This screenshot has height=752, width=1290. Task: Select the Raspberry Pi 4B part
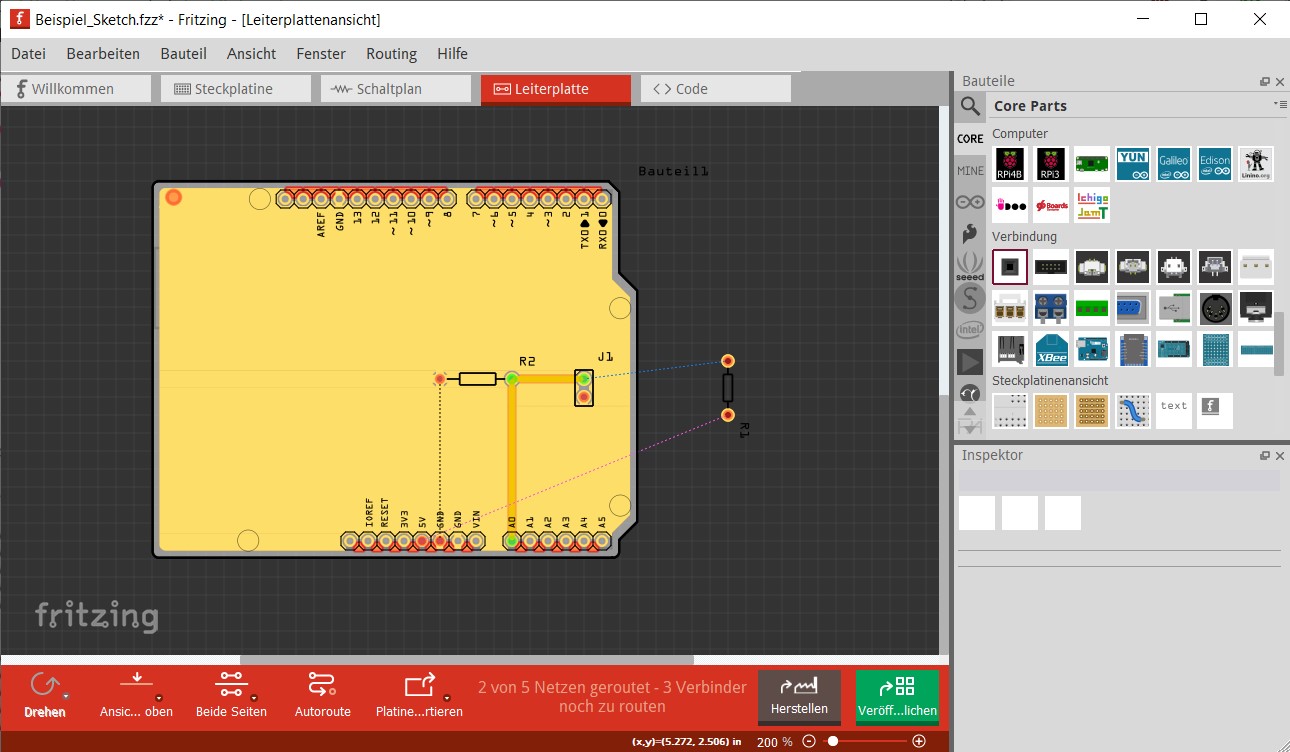[x=1010, y=164]
